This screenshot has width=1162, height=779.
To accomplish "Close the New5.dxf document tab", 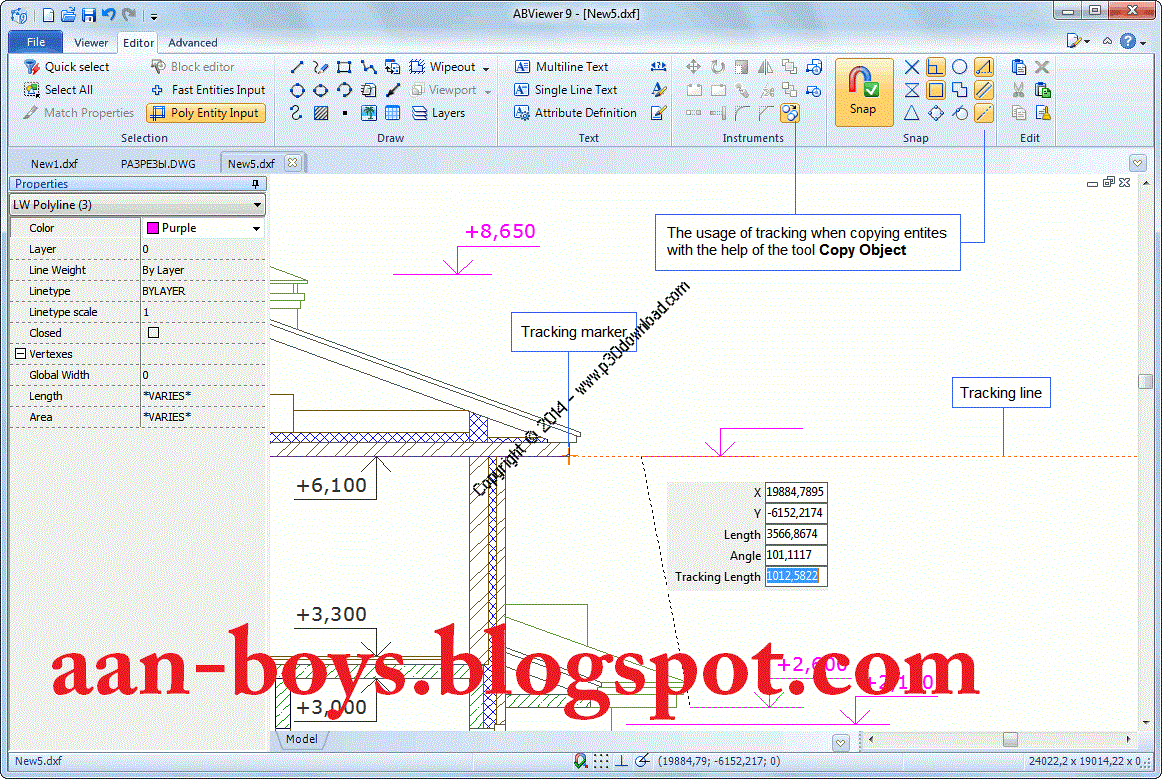I will pyautogui.click(x=293, y=163).
